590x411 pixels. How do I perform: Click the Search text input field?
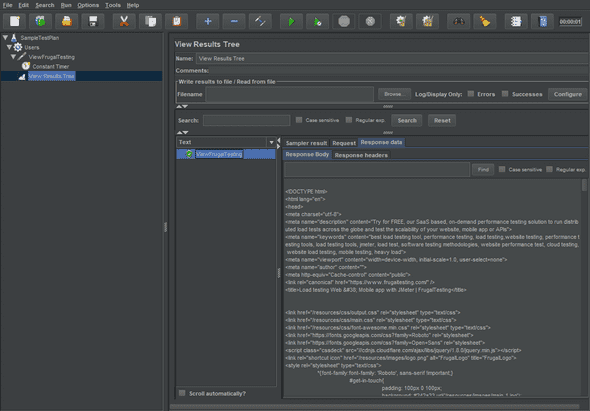click(x=246, y=120)
